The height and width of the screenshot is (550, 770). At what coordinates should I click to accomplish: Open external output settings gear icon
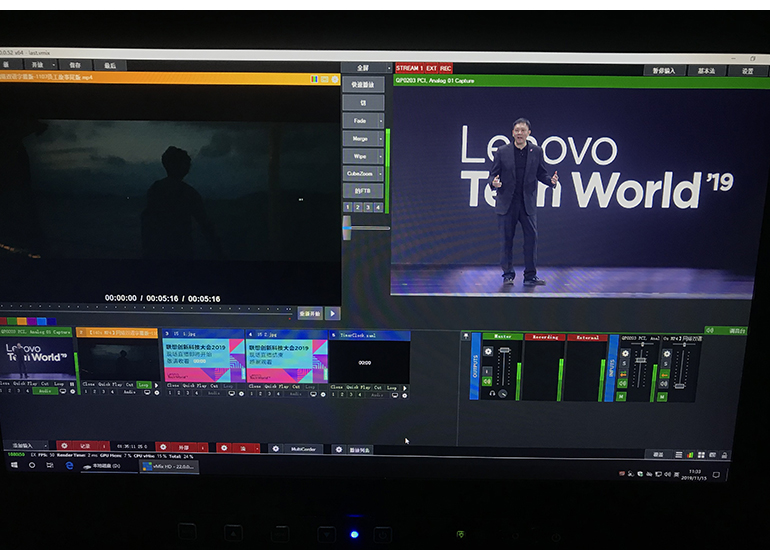(163, 446)
